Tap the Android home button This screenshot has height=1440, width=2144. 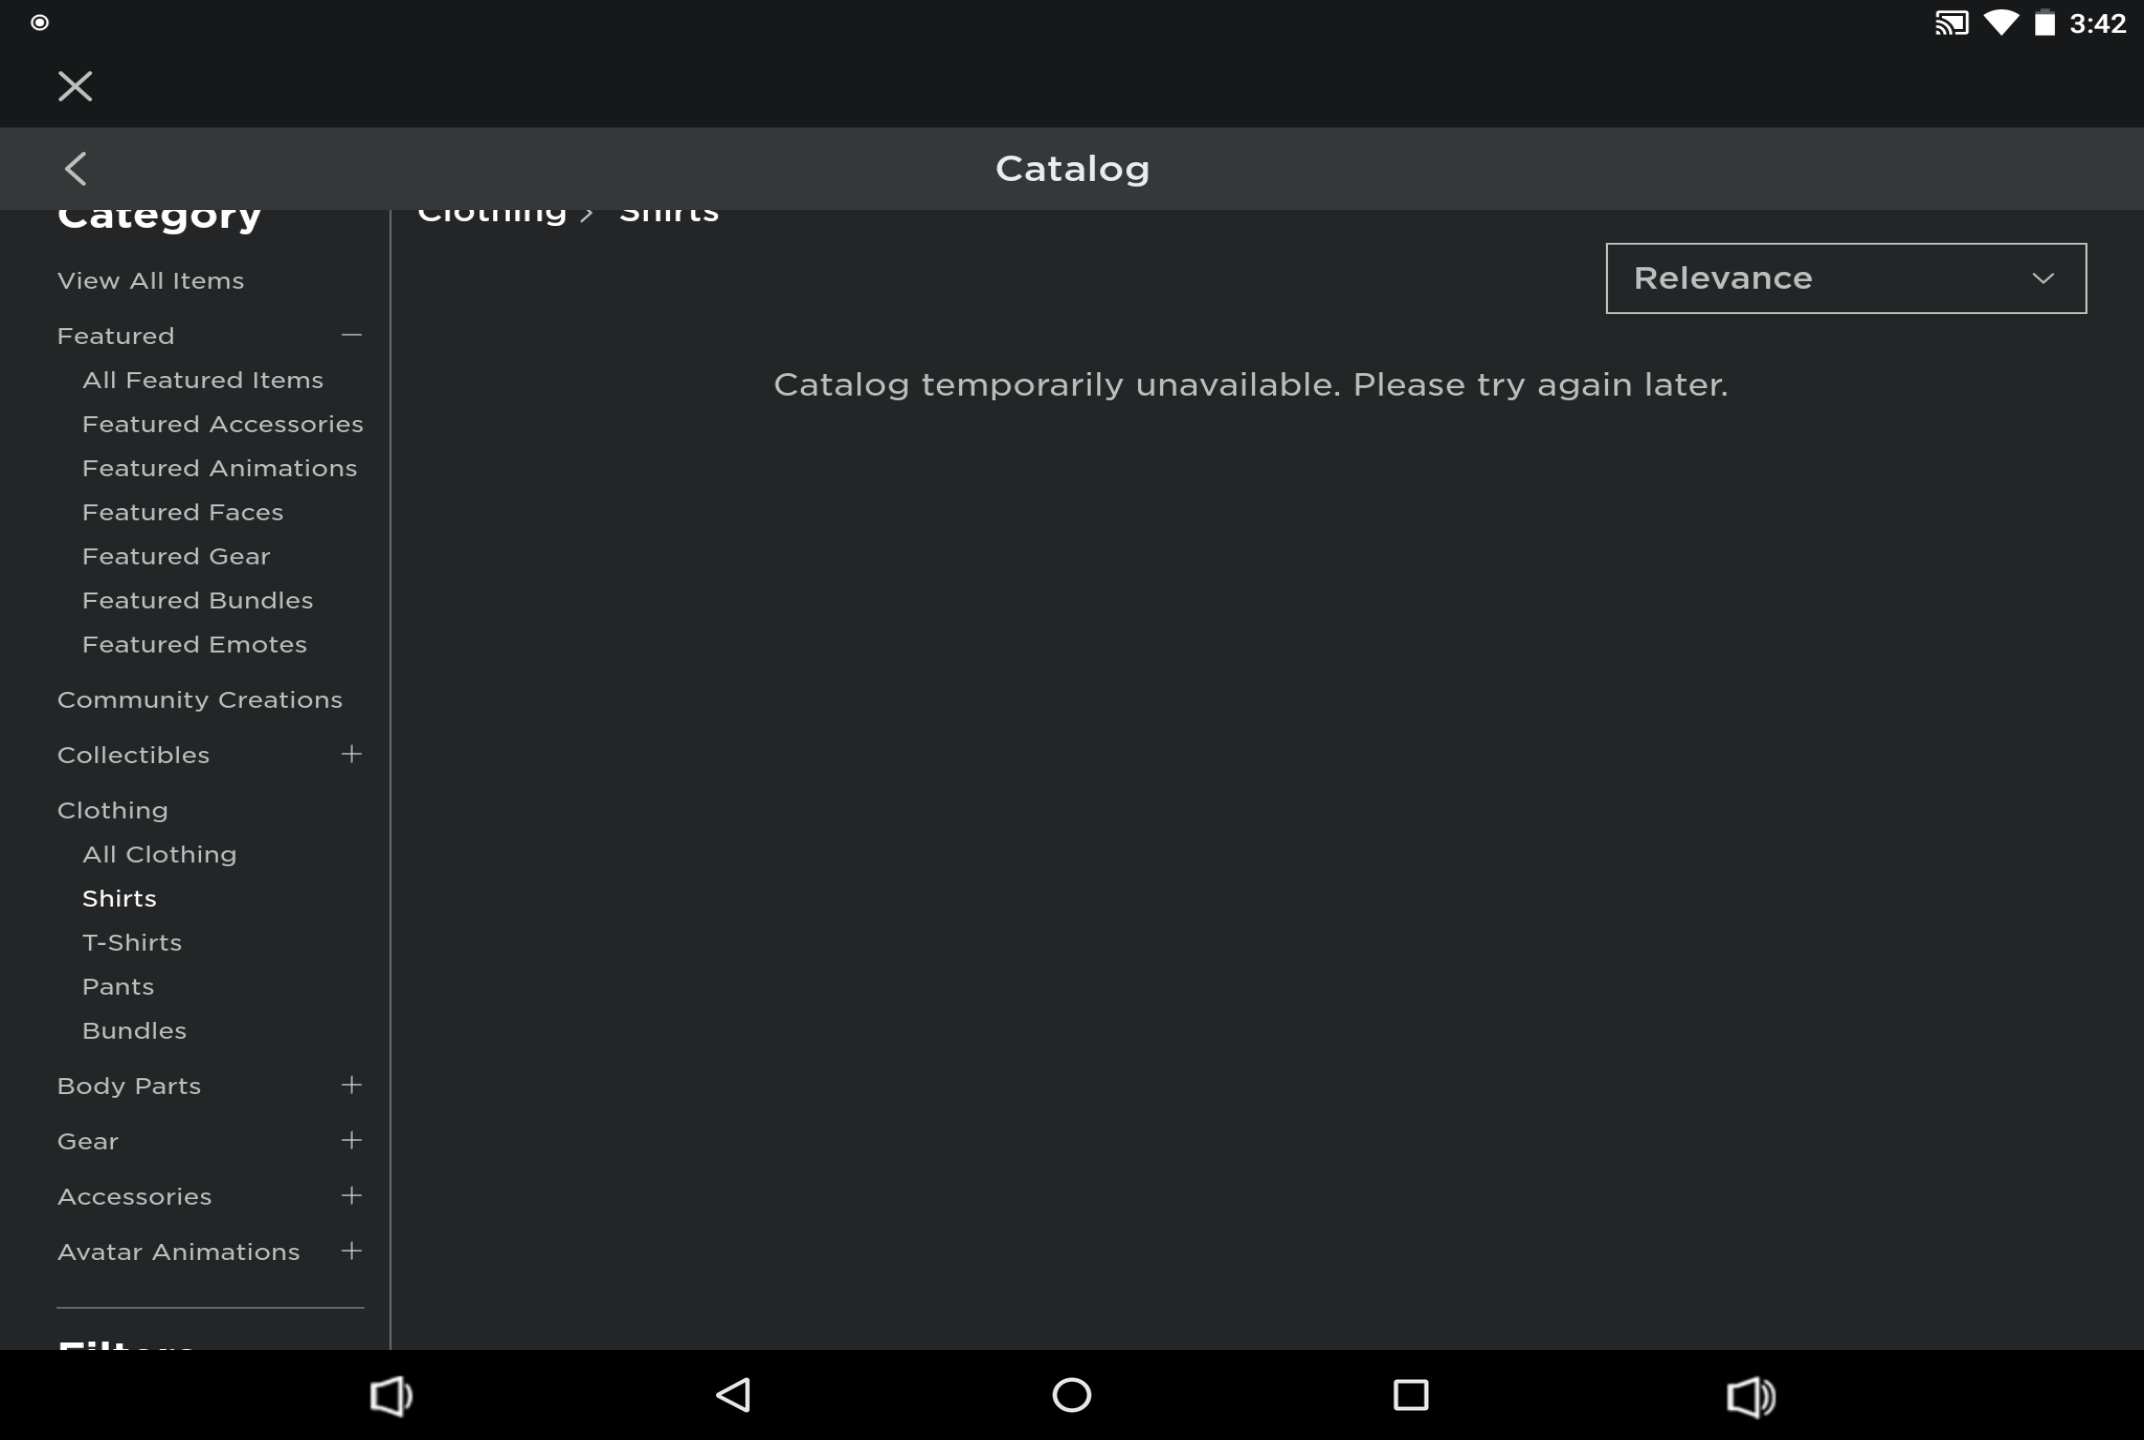(x=1071, y=1395)
